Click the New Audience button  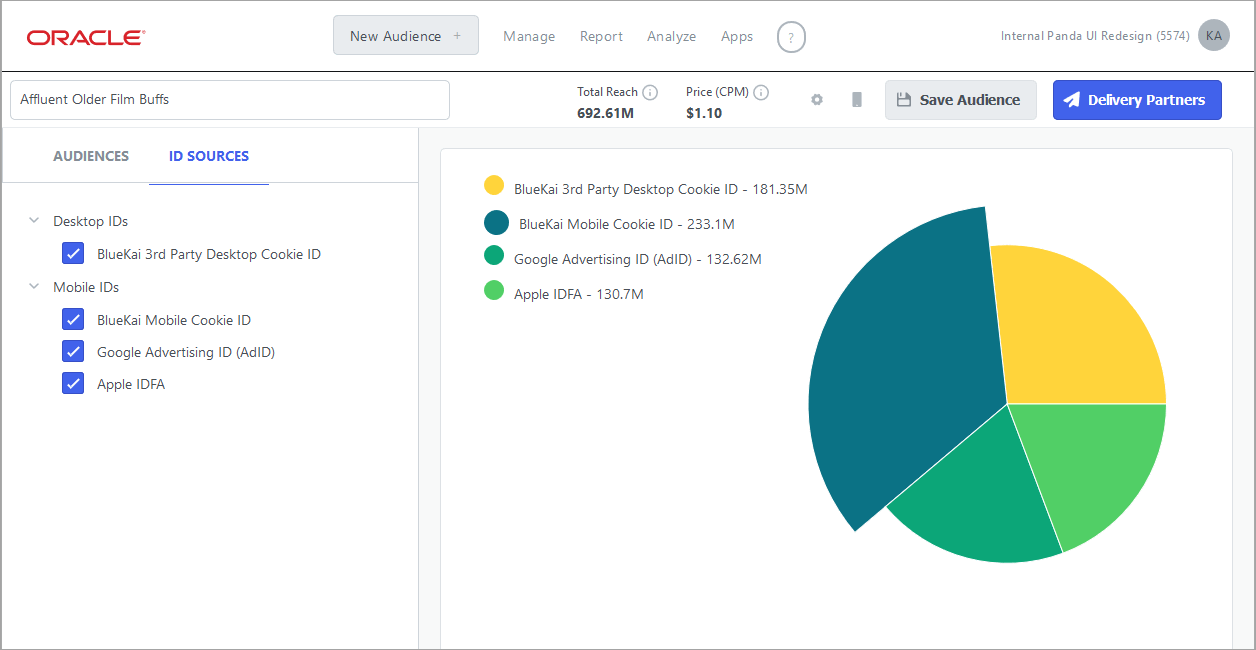pos(406,36)
